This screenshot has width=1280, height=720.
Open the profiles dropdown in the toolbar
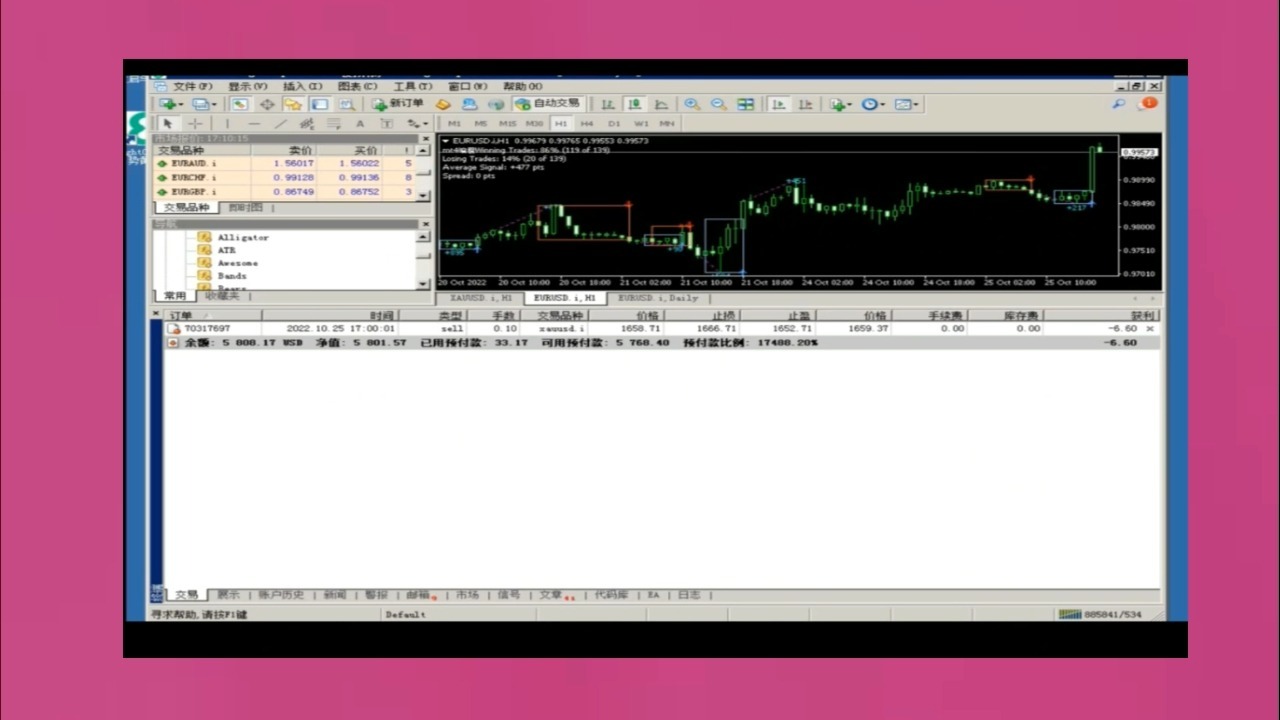coord(202,104)
